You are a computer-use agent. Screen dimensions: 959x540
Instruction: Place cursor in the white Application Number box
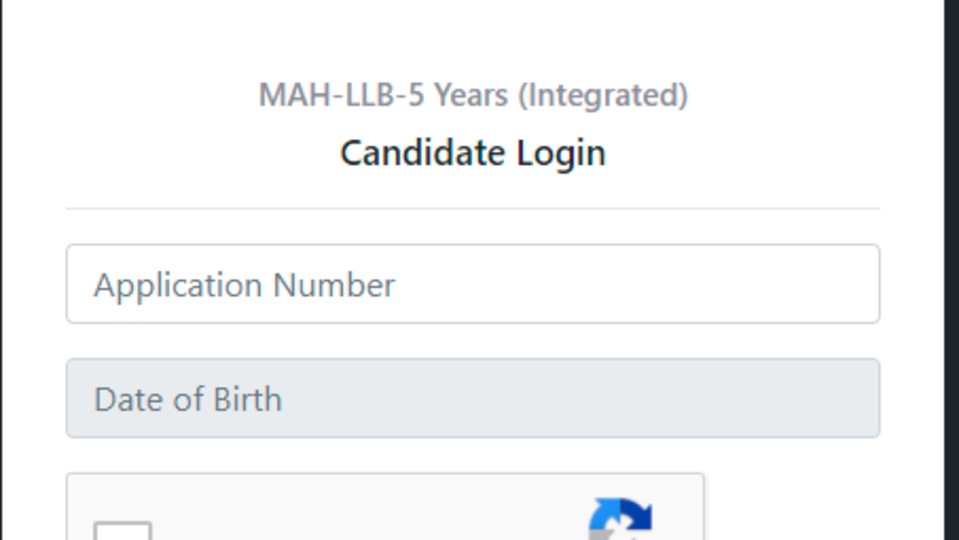click(x=473, y=284)
